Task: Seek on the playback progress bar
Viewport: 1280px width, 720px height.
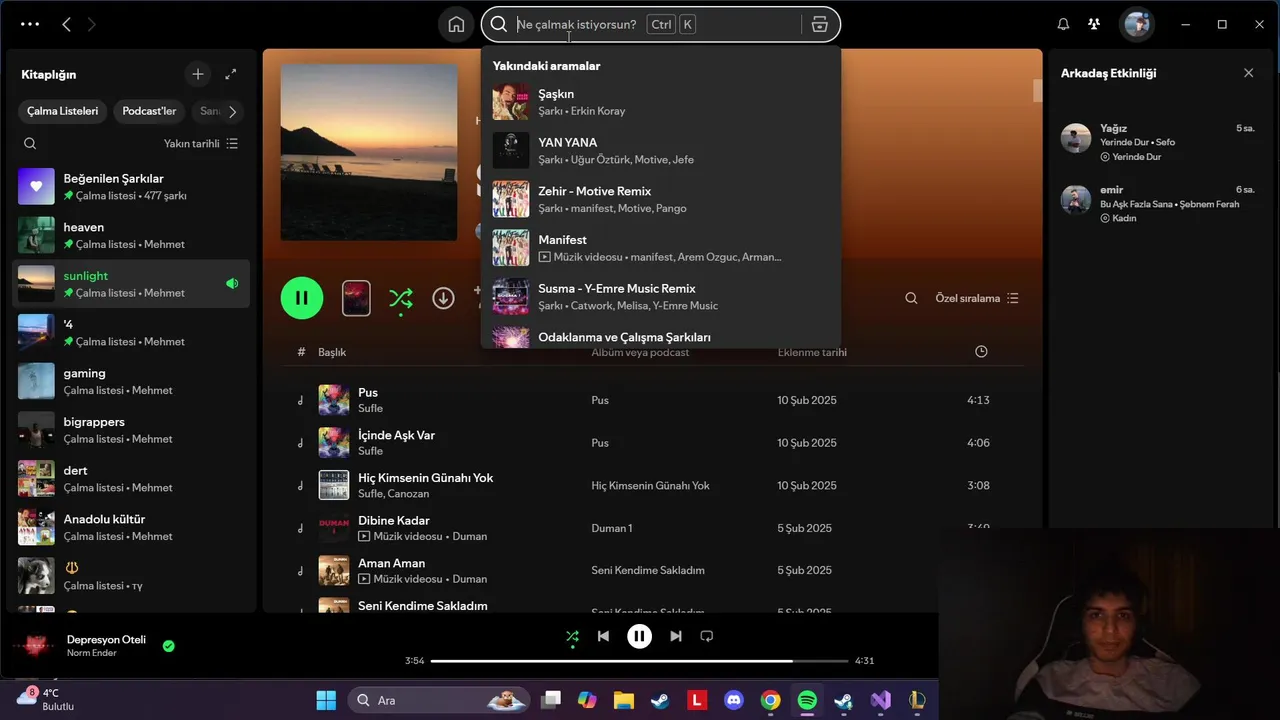Action: (639, 661)
